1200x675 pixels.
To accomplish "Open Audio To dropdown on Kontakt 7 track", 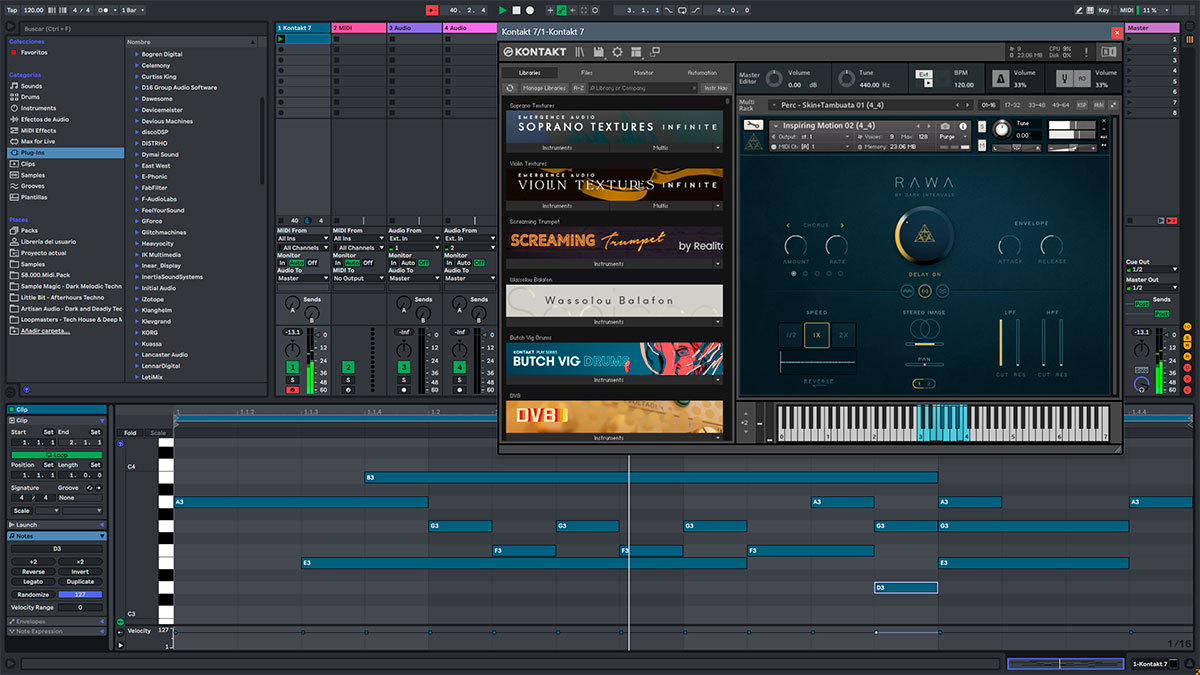I will pos(303,278).
